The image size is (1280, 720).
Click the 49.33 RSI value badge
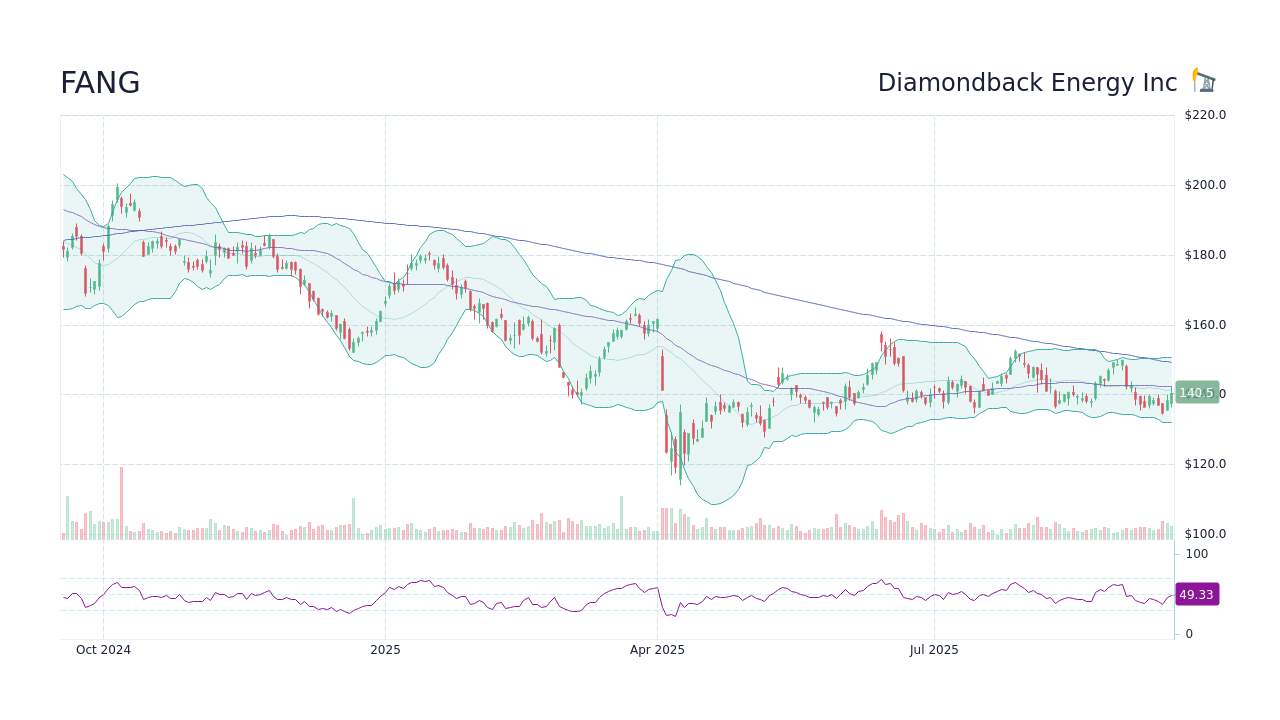[x=1195, y=595]
